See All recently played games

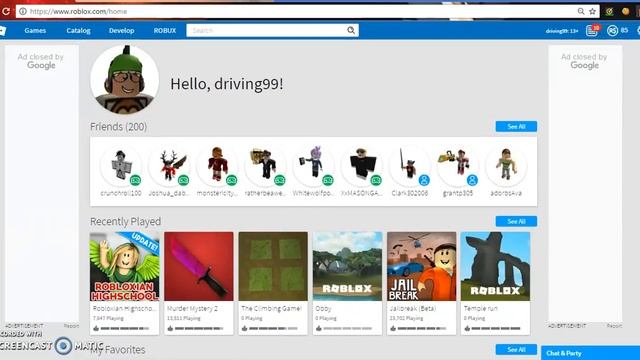pyautogui.click(x=516, y=221)
